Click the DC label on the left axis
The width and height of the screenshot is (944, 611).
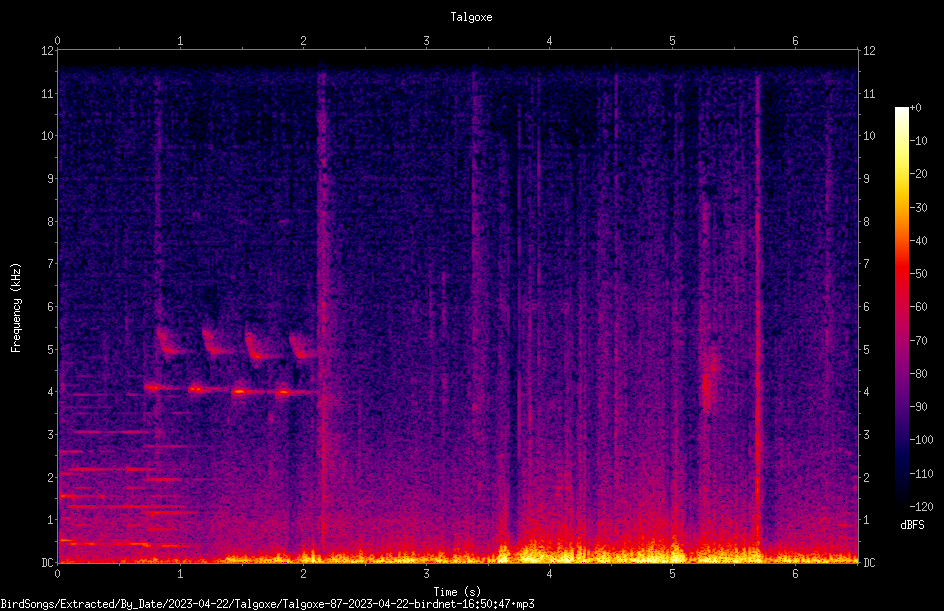tap(48, 562)
